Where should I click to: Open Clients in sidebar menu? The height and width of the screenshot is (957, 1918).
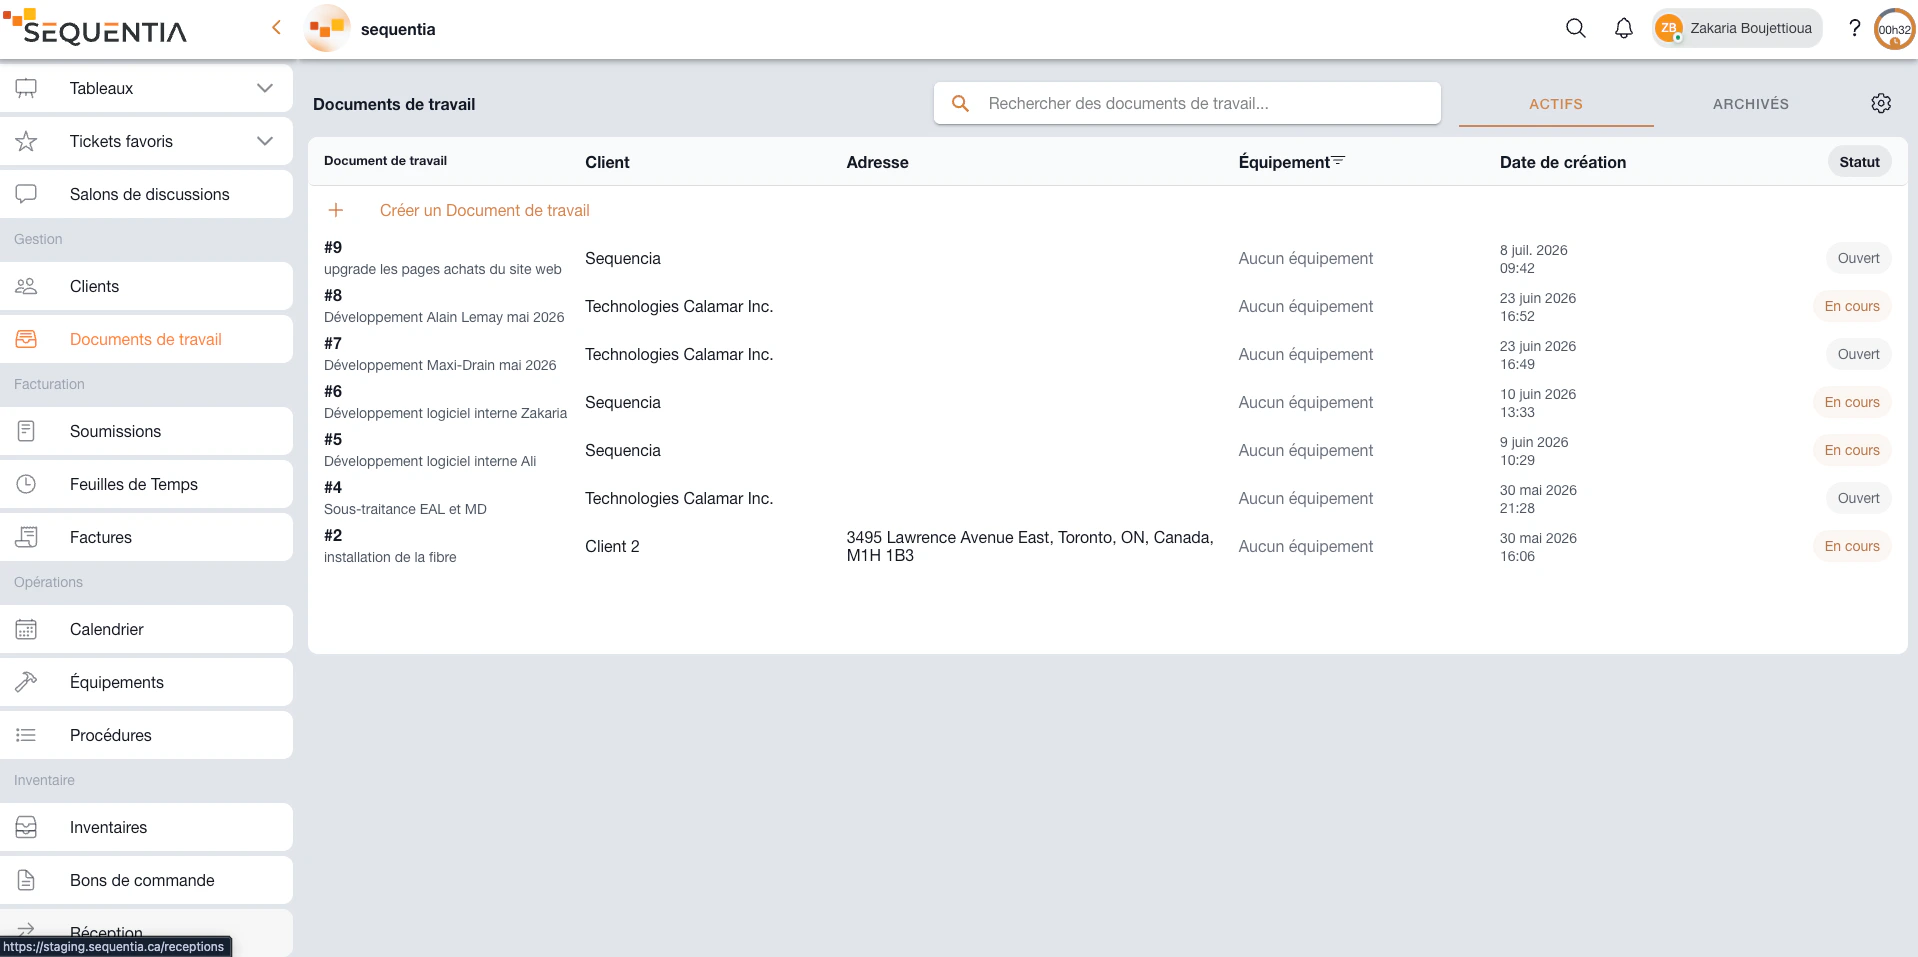[x=146, y=286]
